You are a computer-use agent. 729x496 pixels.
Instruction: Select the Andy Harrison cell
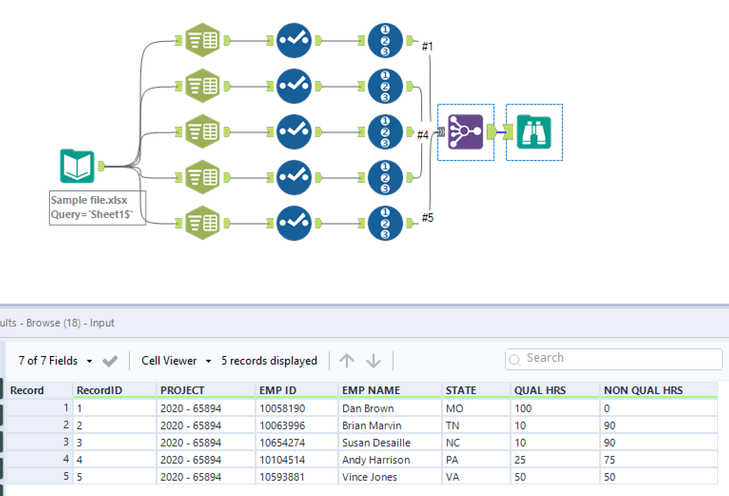tap(390, 460)
